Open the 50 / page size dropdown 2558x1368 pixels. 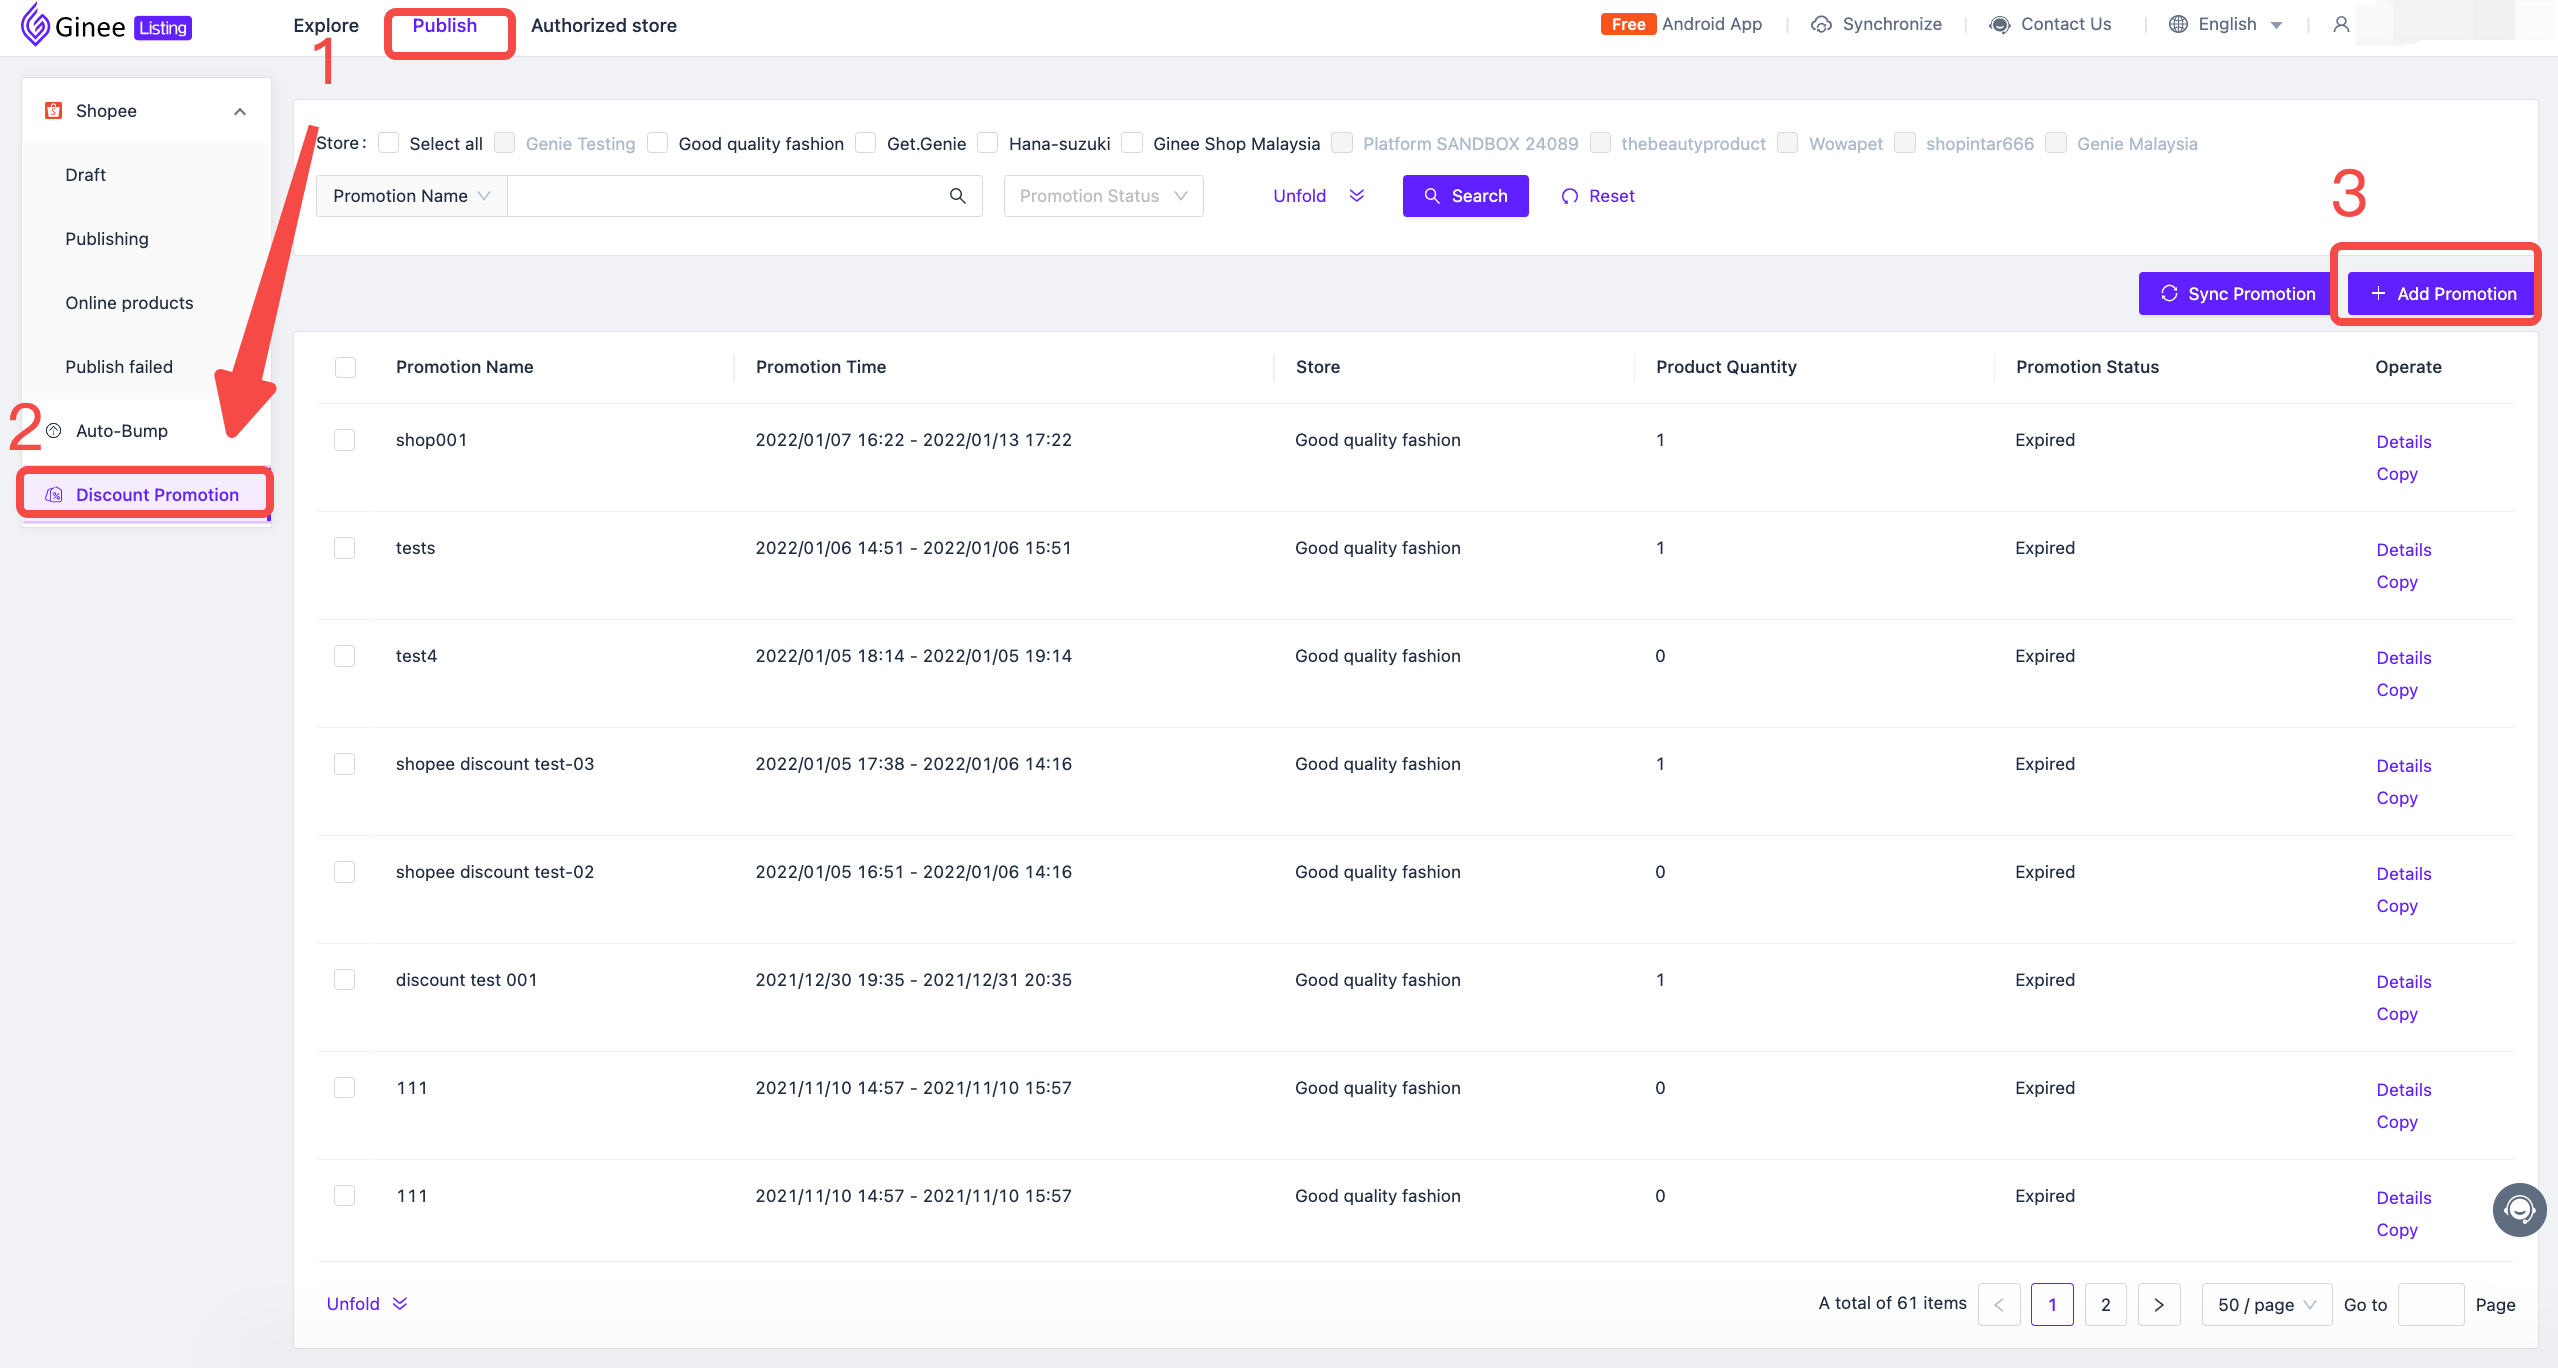point(2266,1305)
